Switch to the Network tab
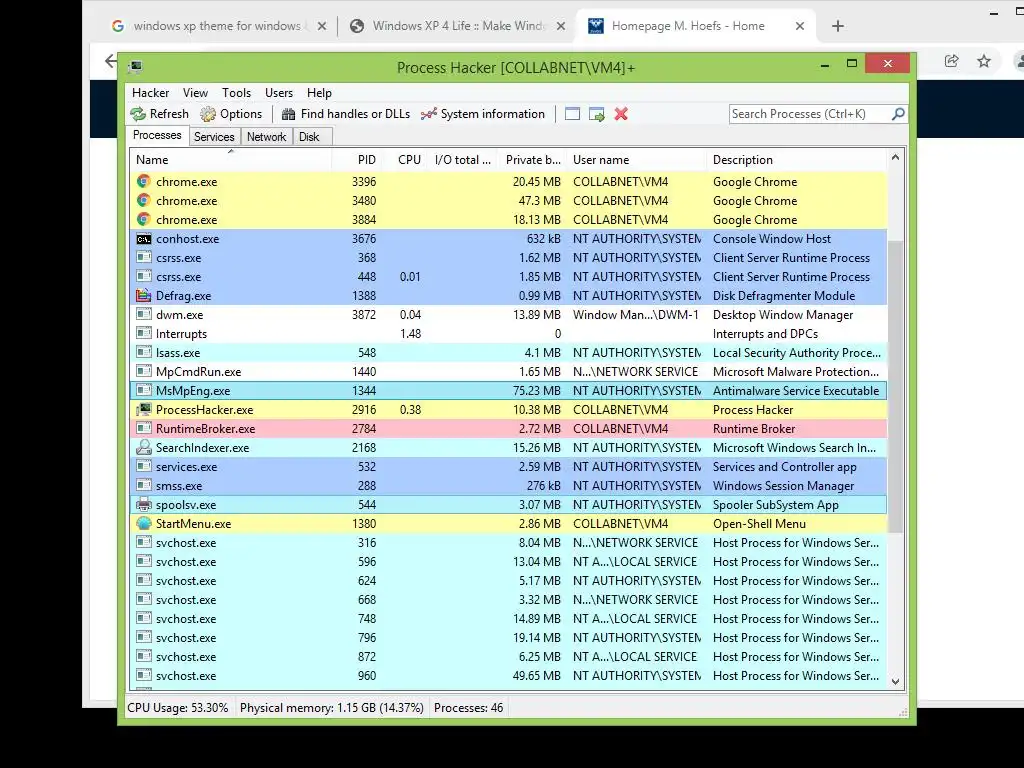The width and height of the screenshot is (1024, 768). coord(266,136)
